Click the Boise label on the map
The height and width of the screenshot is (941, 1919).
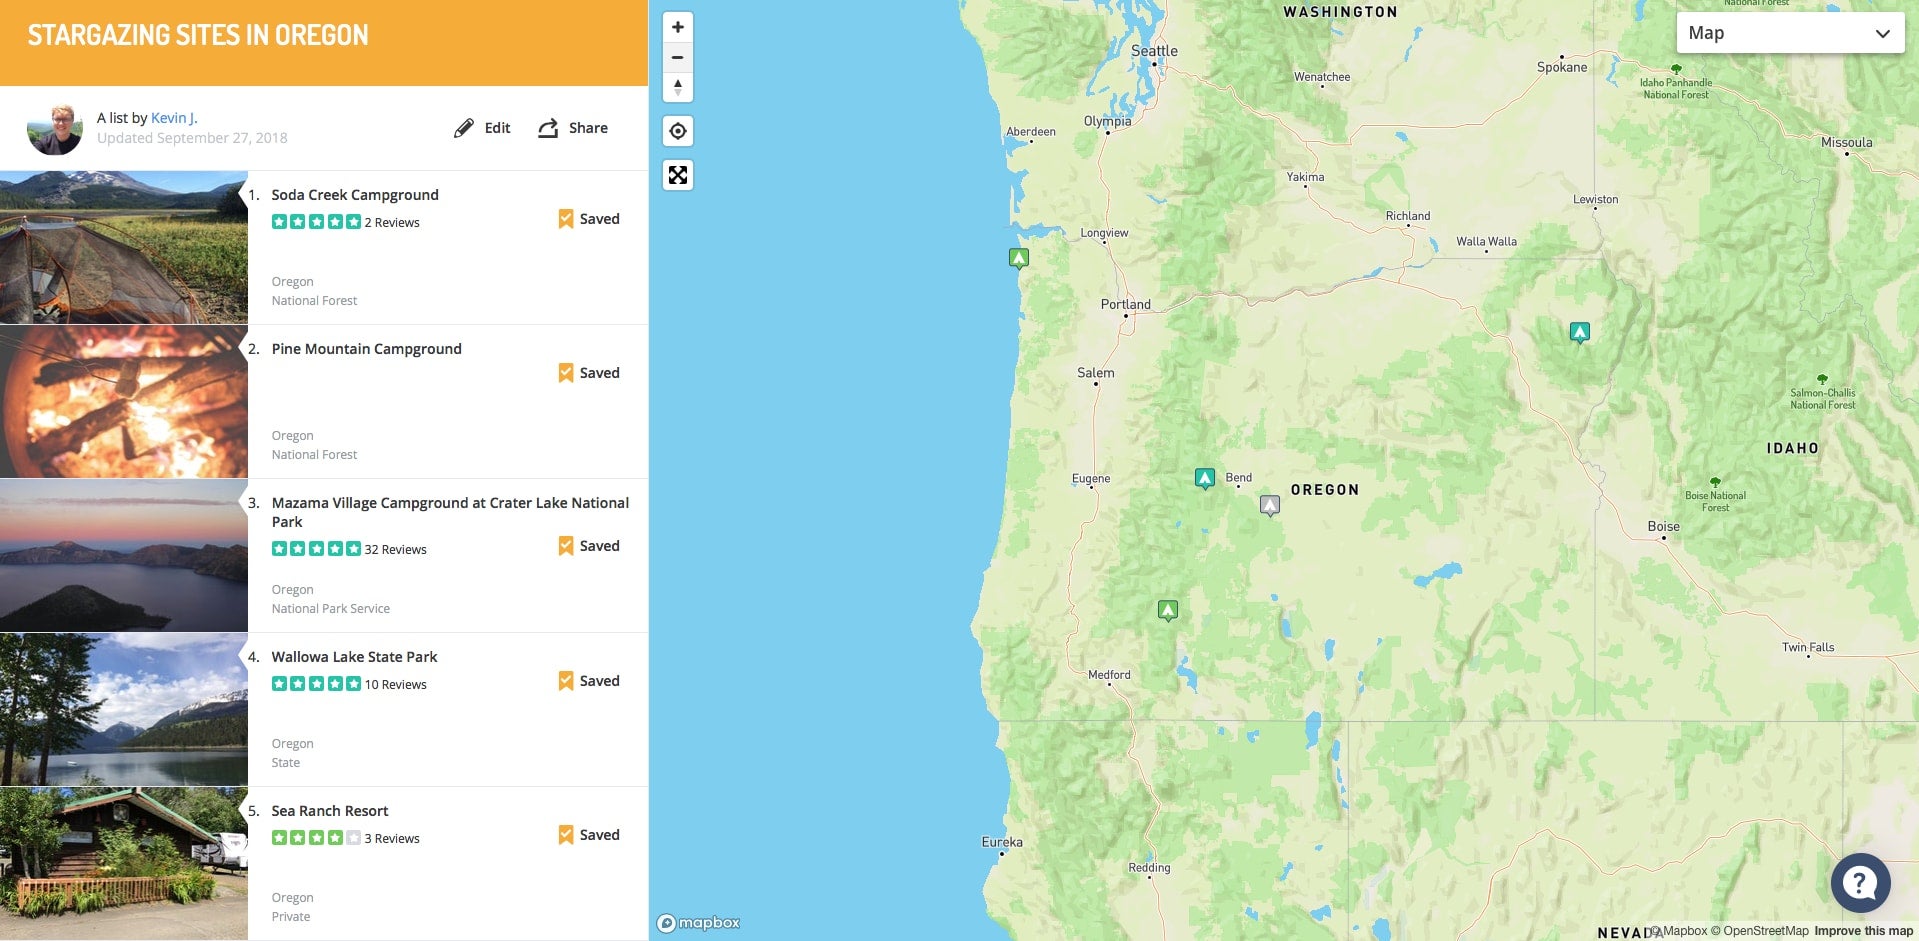(1664, 526)
